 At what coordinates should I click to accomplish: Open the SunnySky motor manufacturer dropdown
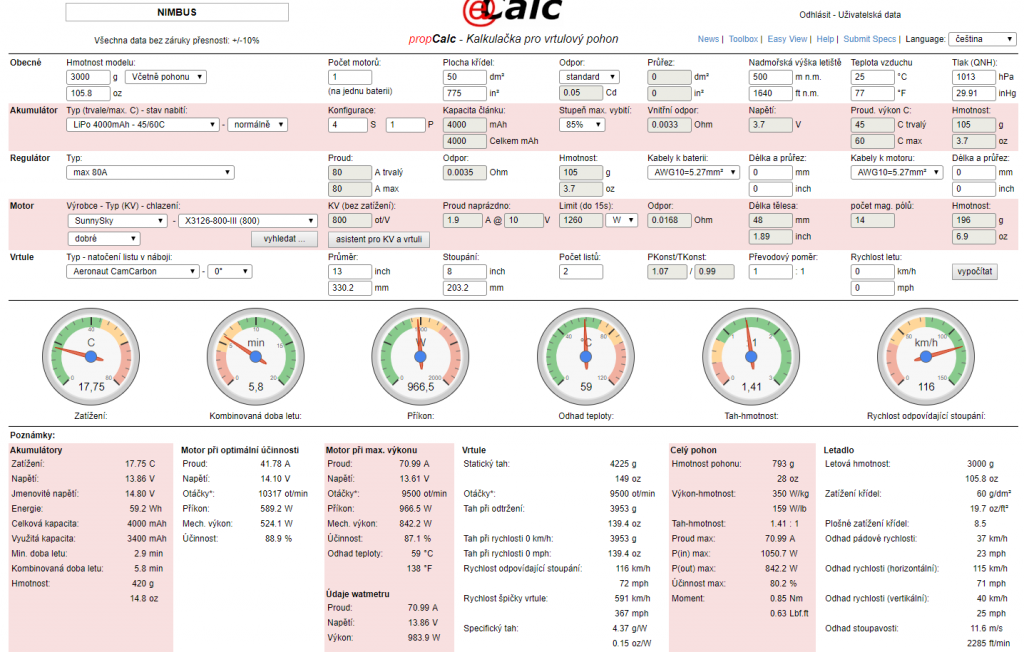point(117,221)
